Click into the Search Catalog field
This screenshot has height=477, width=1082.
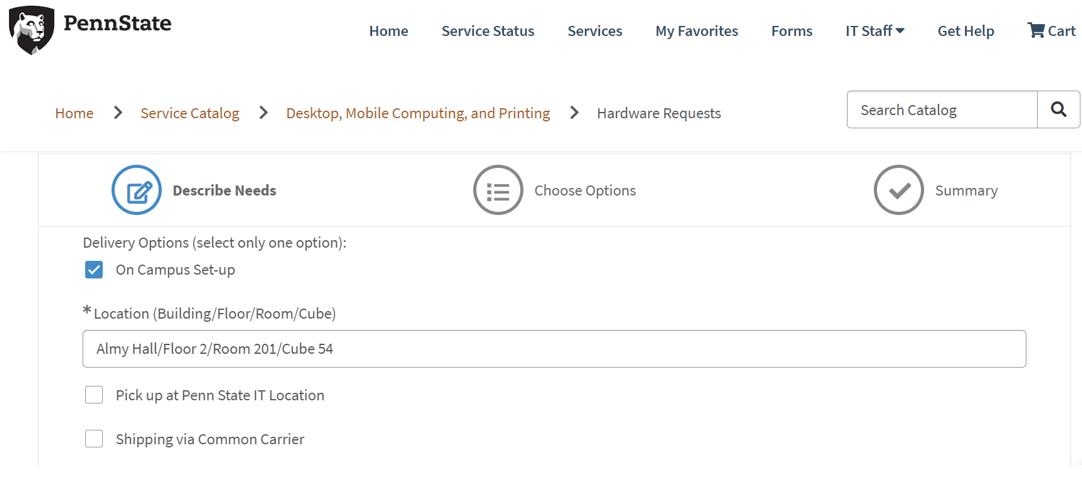coord(941,110)
